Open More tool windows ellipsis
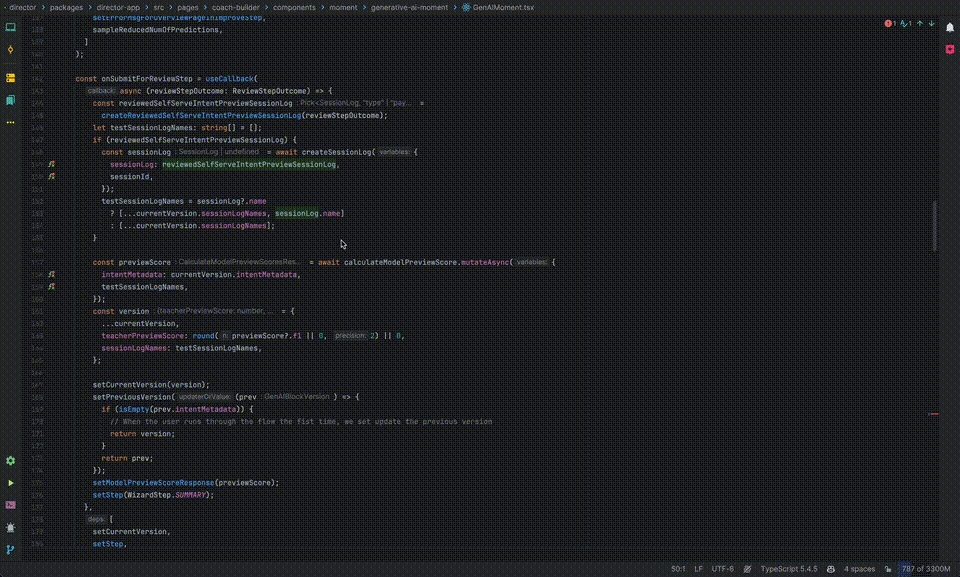The image size is (960, 577). [x=10, y=123]
